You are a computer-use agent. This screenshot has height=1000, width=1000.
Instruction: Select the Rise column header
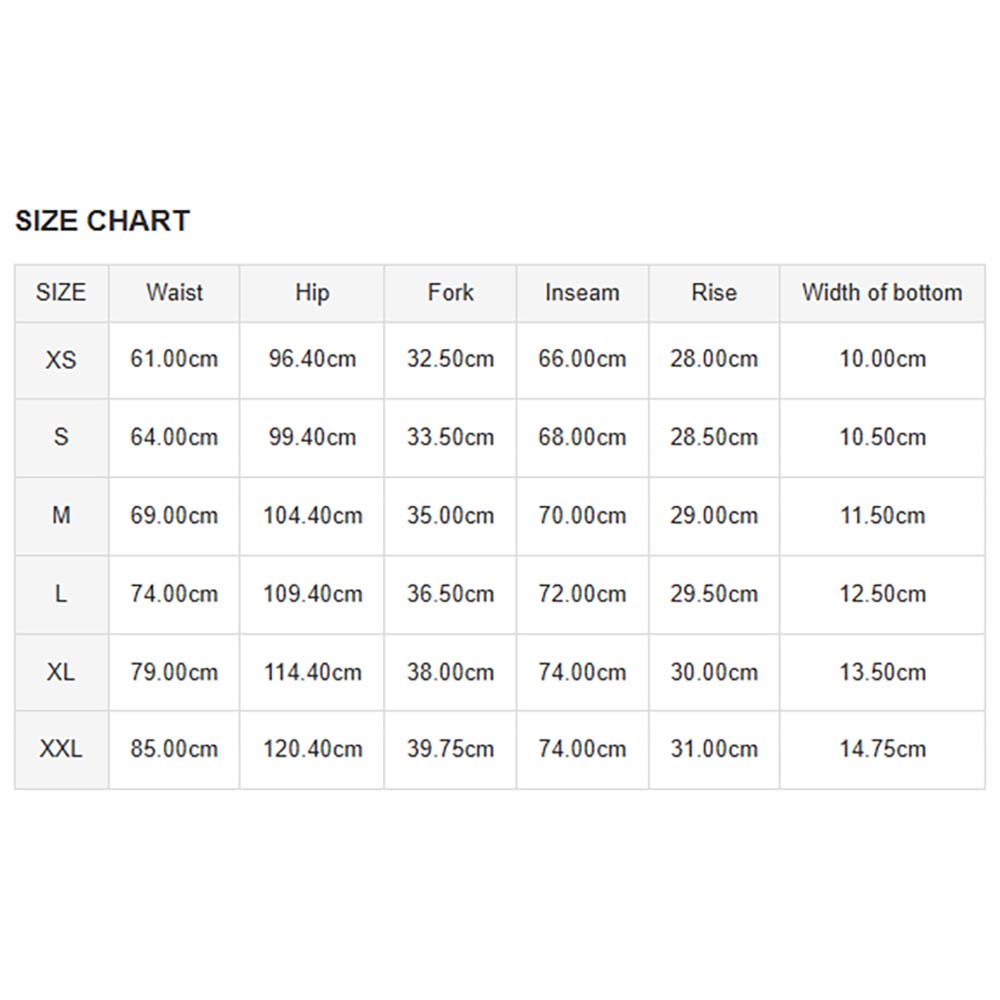tap(714, 293)
